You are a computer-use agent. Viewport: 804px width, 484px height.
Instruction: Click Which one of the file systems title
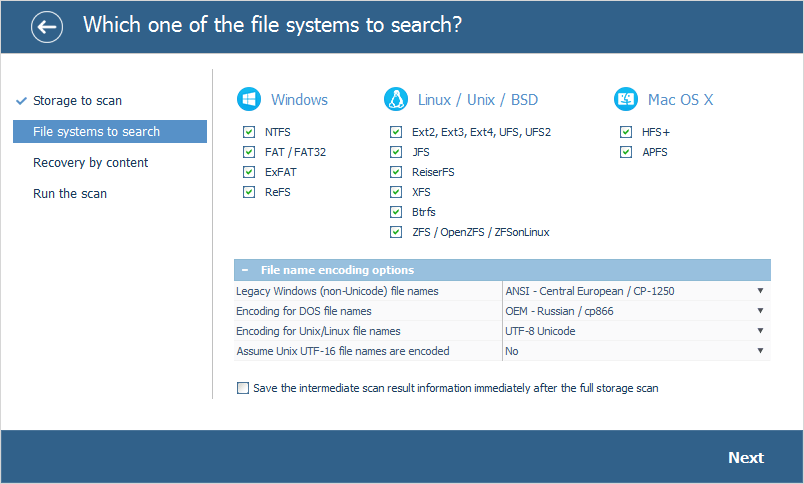[272, 25]
